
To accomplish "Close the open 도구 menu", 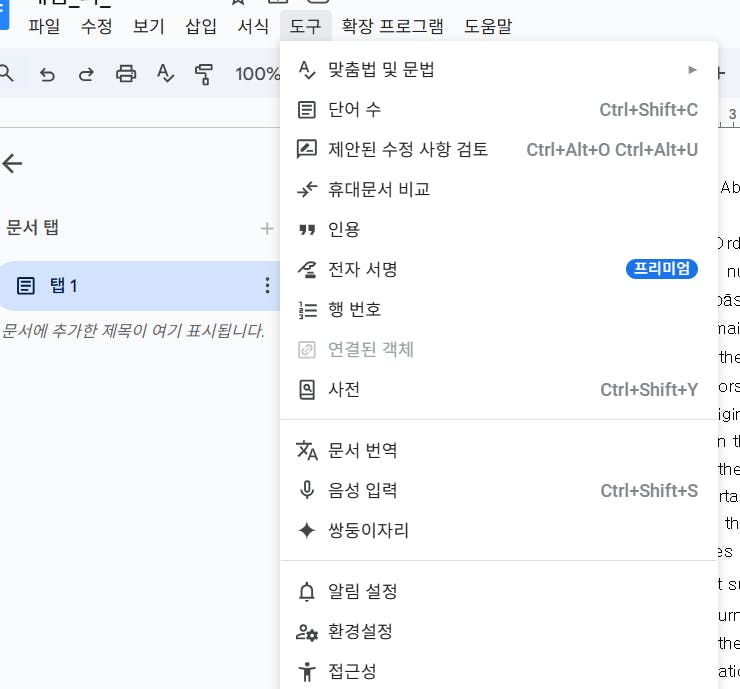I will (305, 26).
